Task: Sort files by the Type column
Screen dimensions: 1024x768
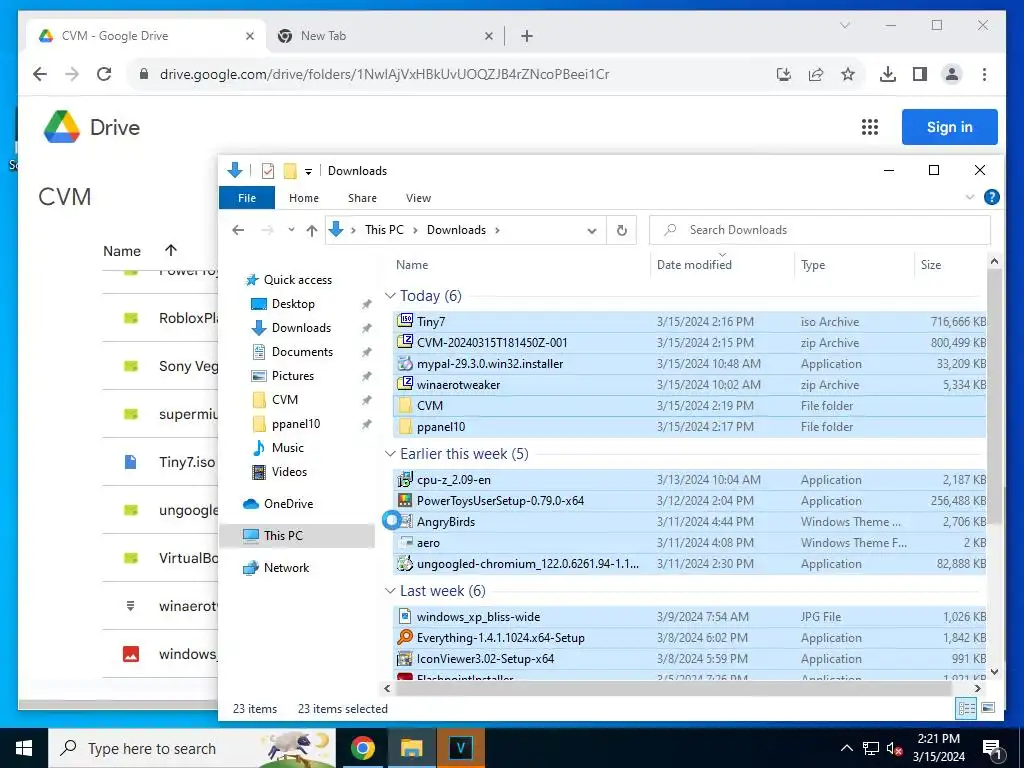Action: [813, 264]
